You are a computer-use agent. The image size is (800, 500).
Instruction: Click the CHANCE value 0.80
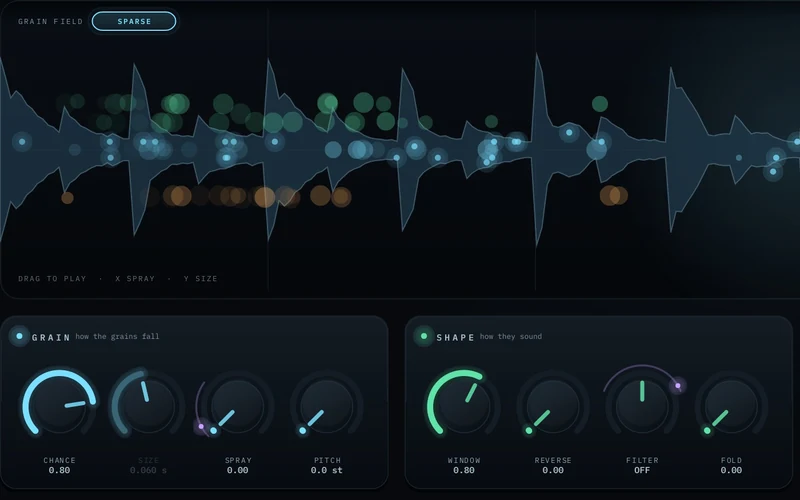coord(59,470)
